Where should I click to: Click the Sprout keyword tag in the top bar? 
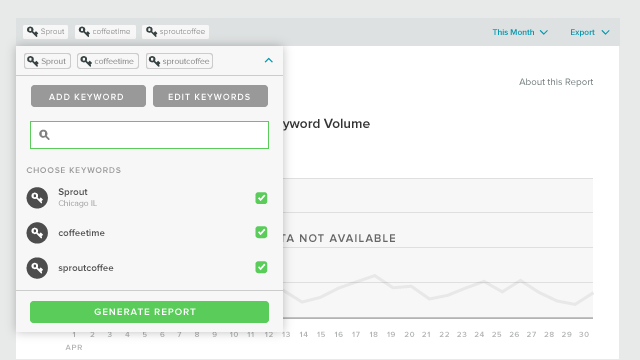[45, 31]
